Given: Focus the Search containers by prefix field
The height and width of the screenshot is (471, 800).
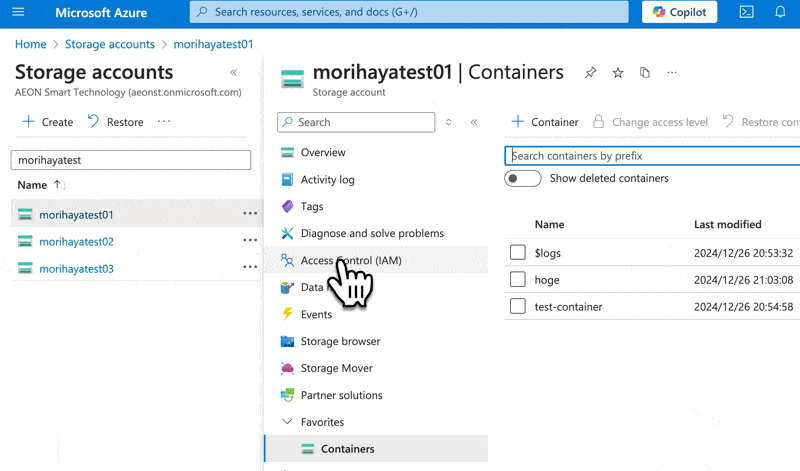Looking at the screenshot, I should (652, 156).
